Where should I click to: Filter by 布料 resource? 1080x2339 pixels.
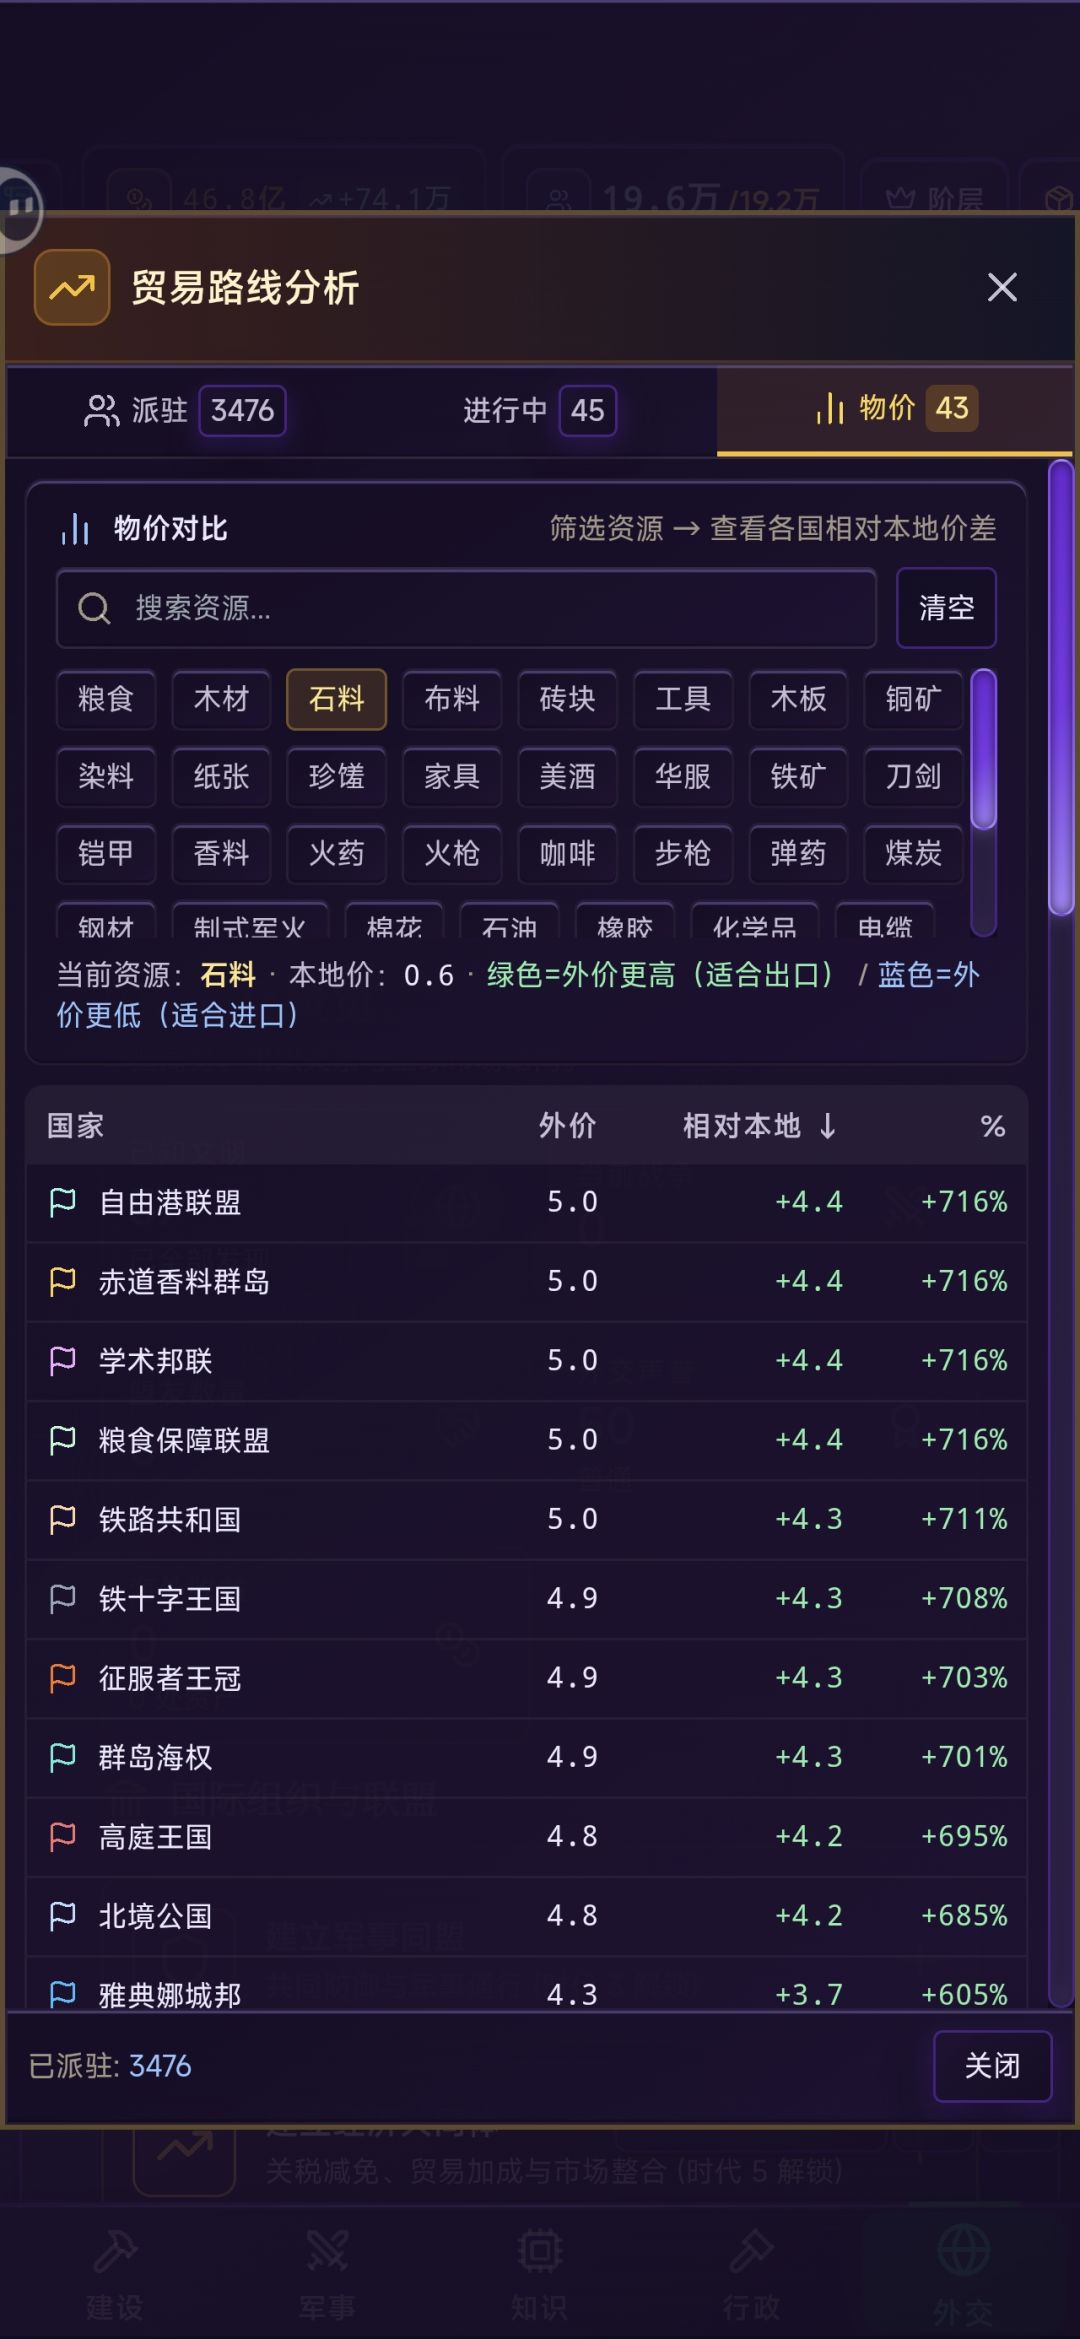point(452,699)
